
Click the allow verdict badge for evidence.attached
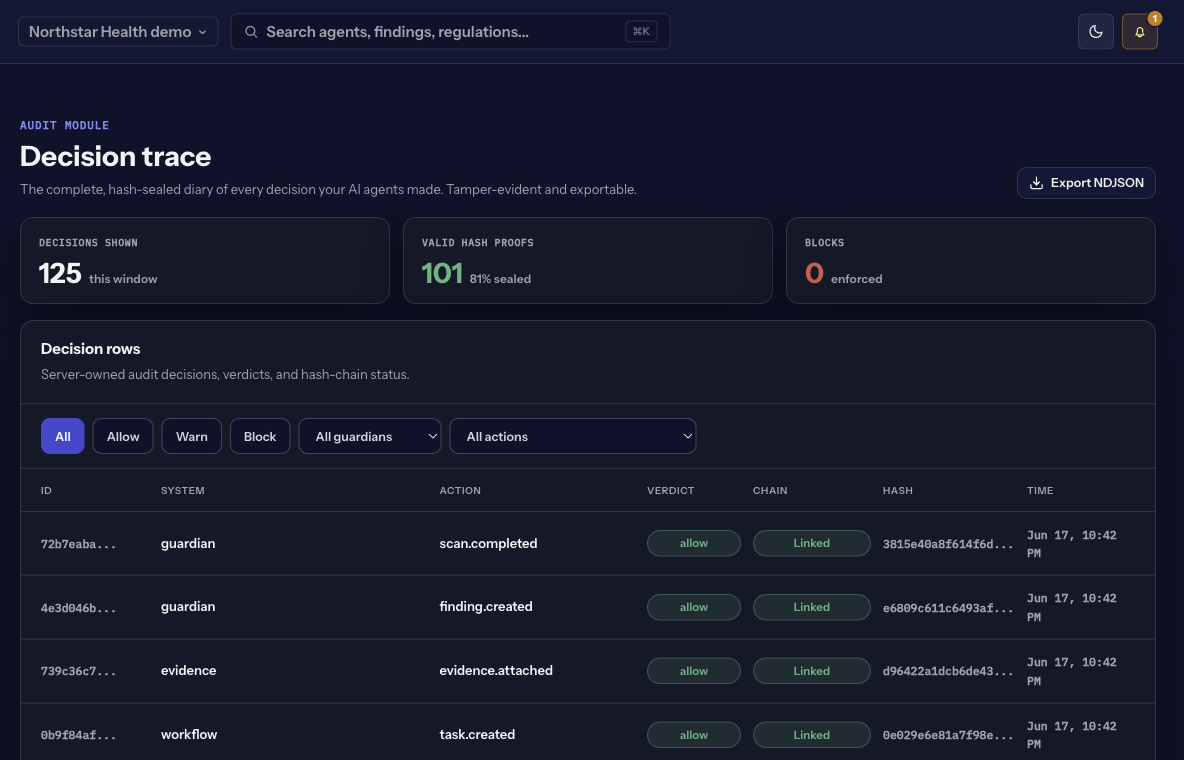[694, 671]
